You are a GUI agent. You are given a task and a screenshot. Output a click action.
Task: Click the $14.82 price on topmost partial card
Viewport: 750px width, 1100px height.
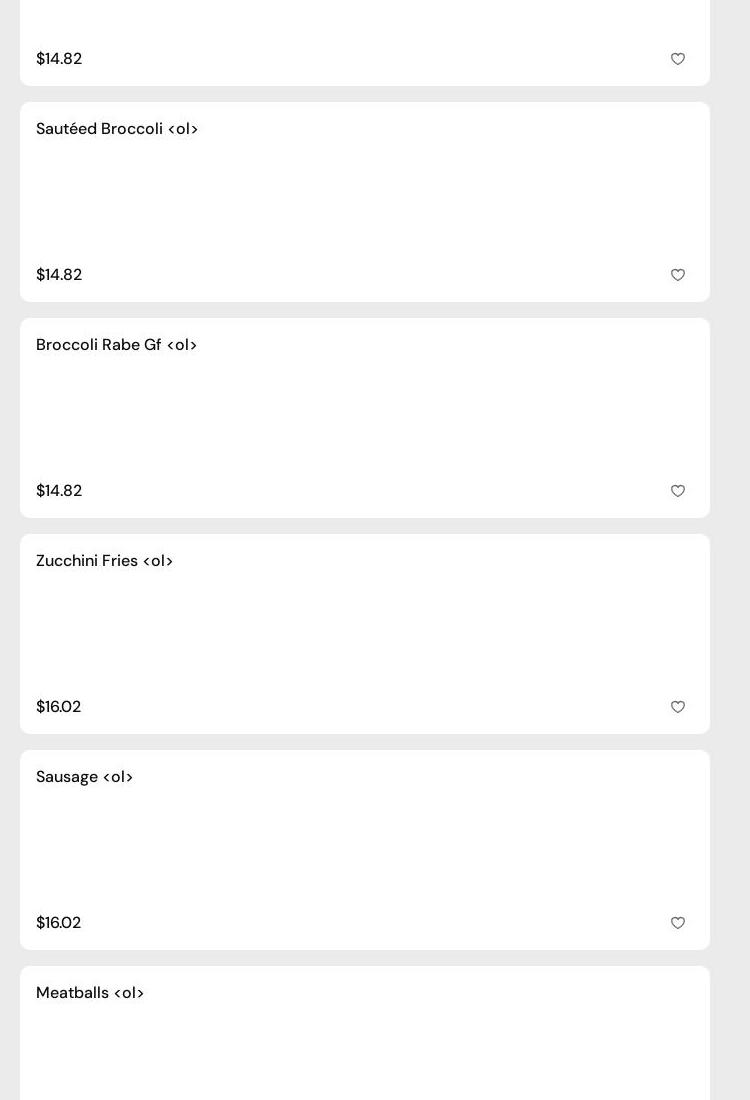59,59
